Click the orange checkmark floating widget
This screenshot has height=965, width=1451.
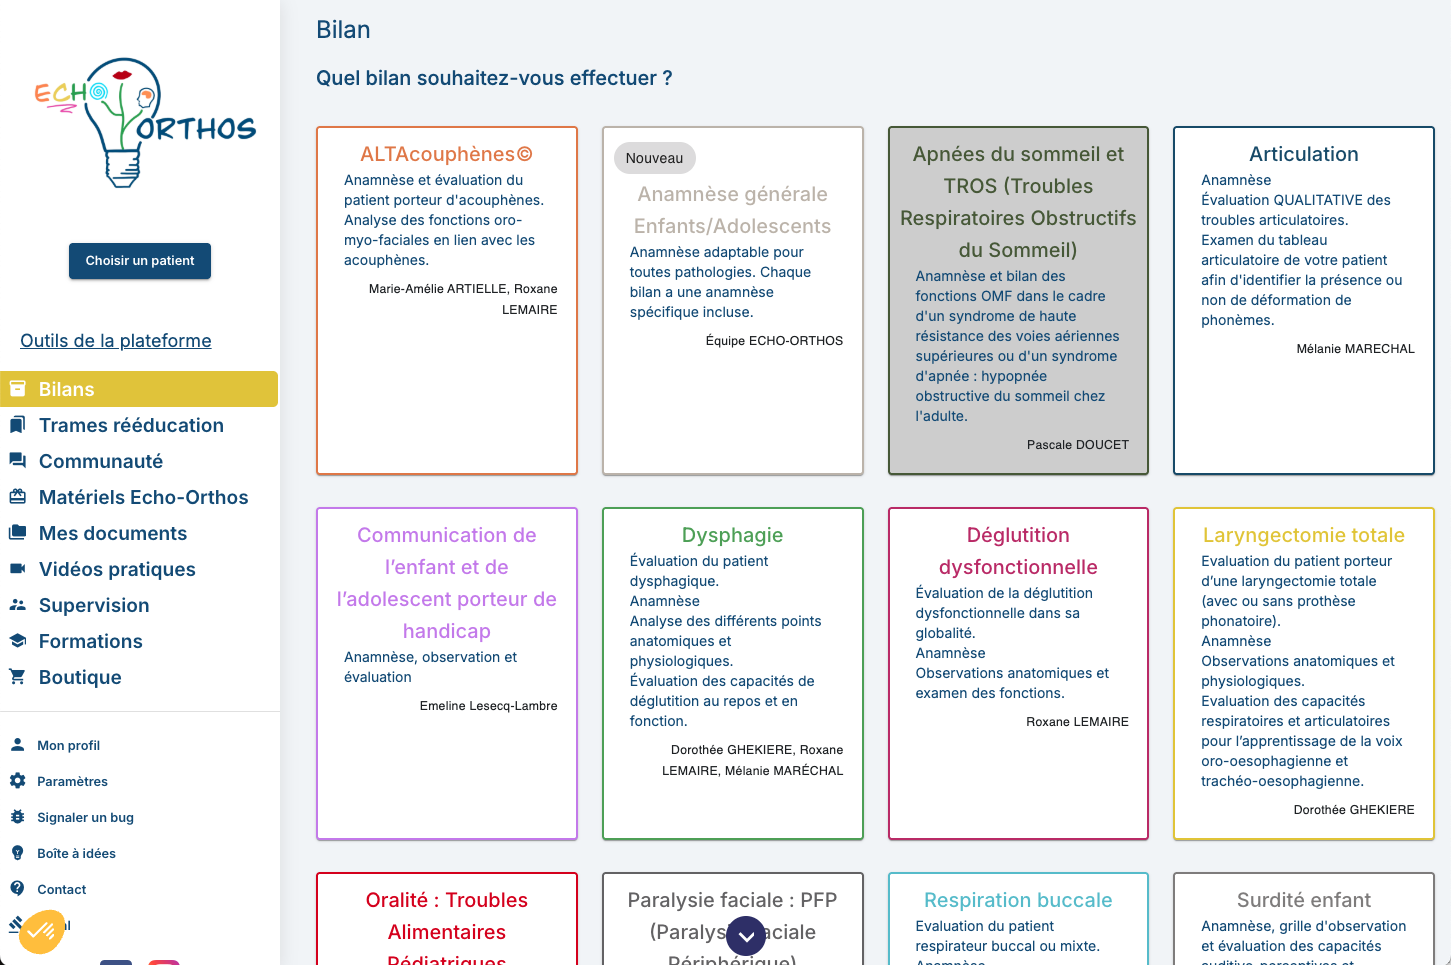tap(41, 931)
